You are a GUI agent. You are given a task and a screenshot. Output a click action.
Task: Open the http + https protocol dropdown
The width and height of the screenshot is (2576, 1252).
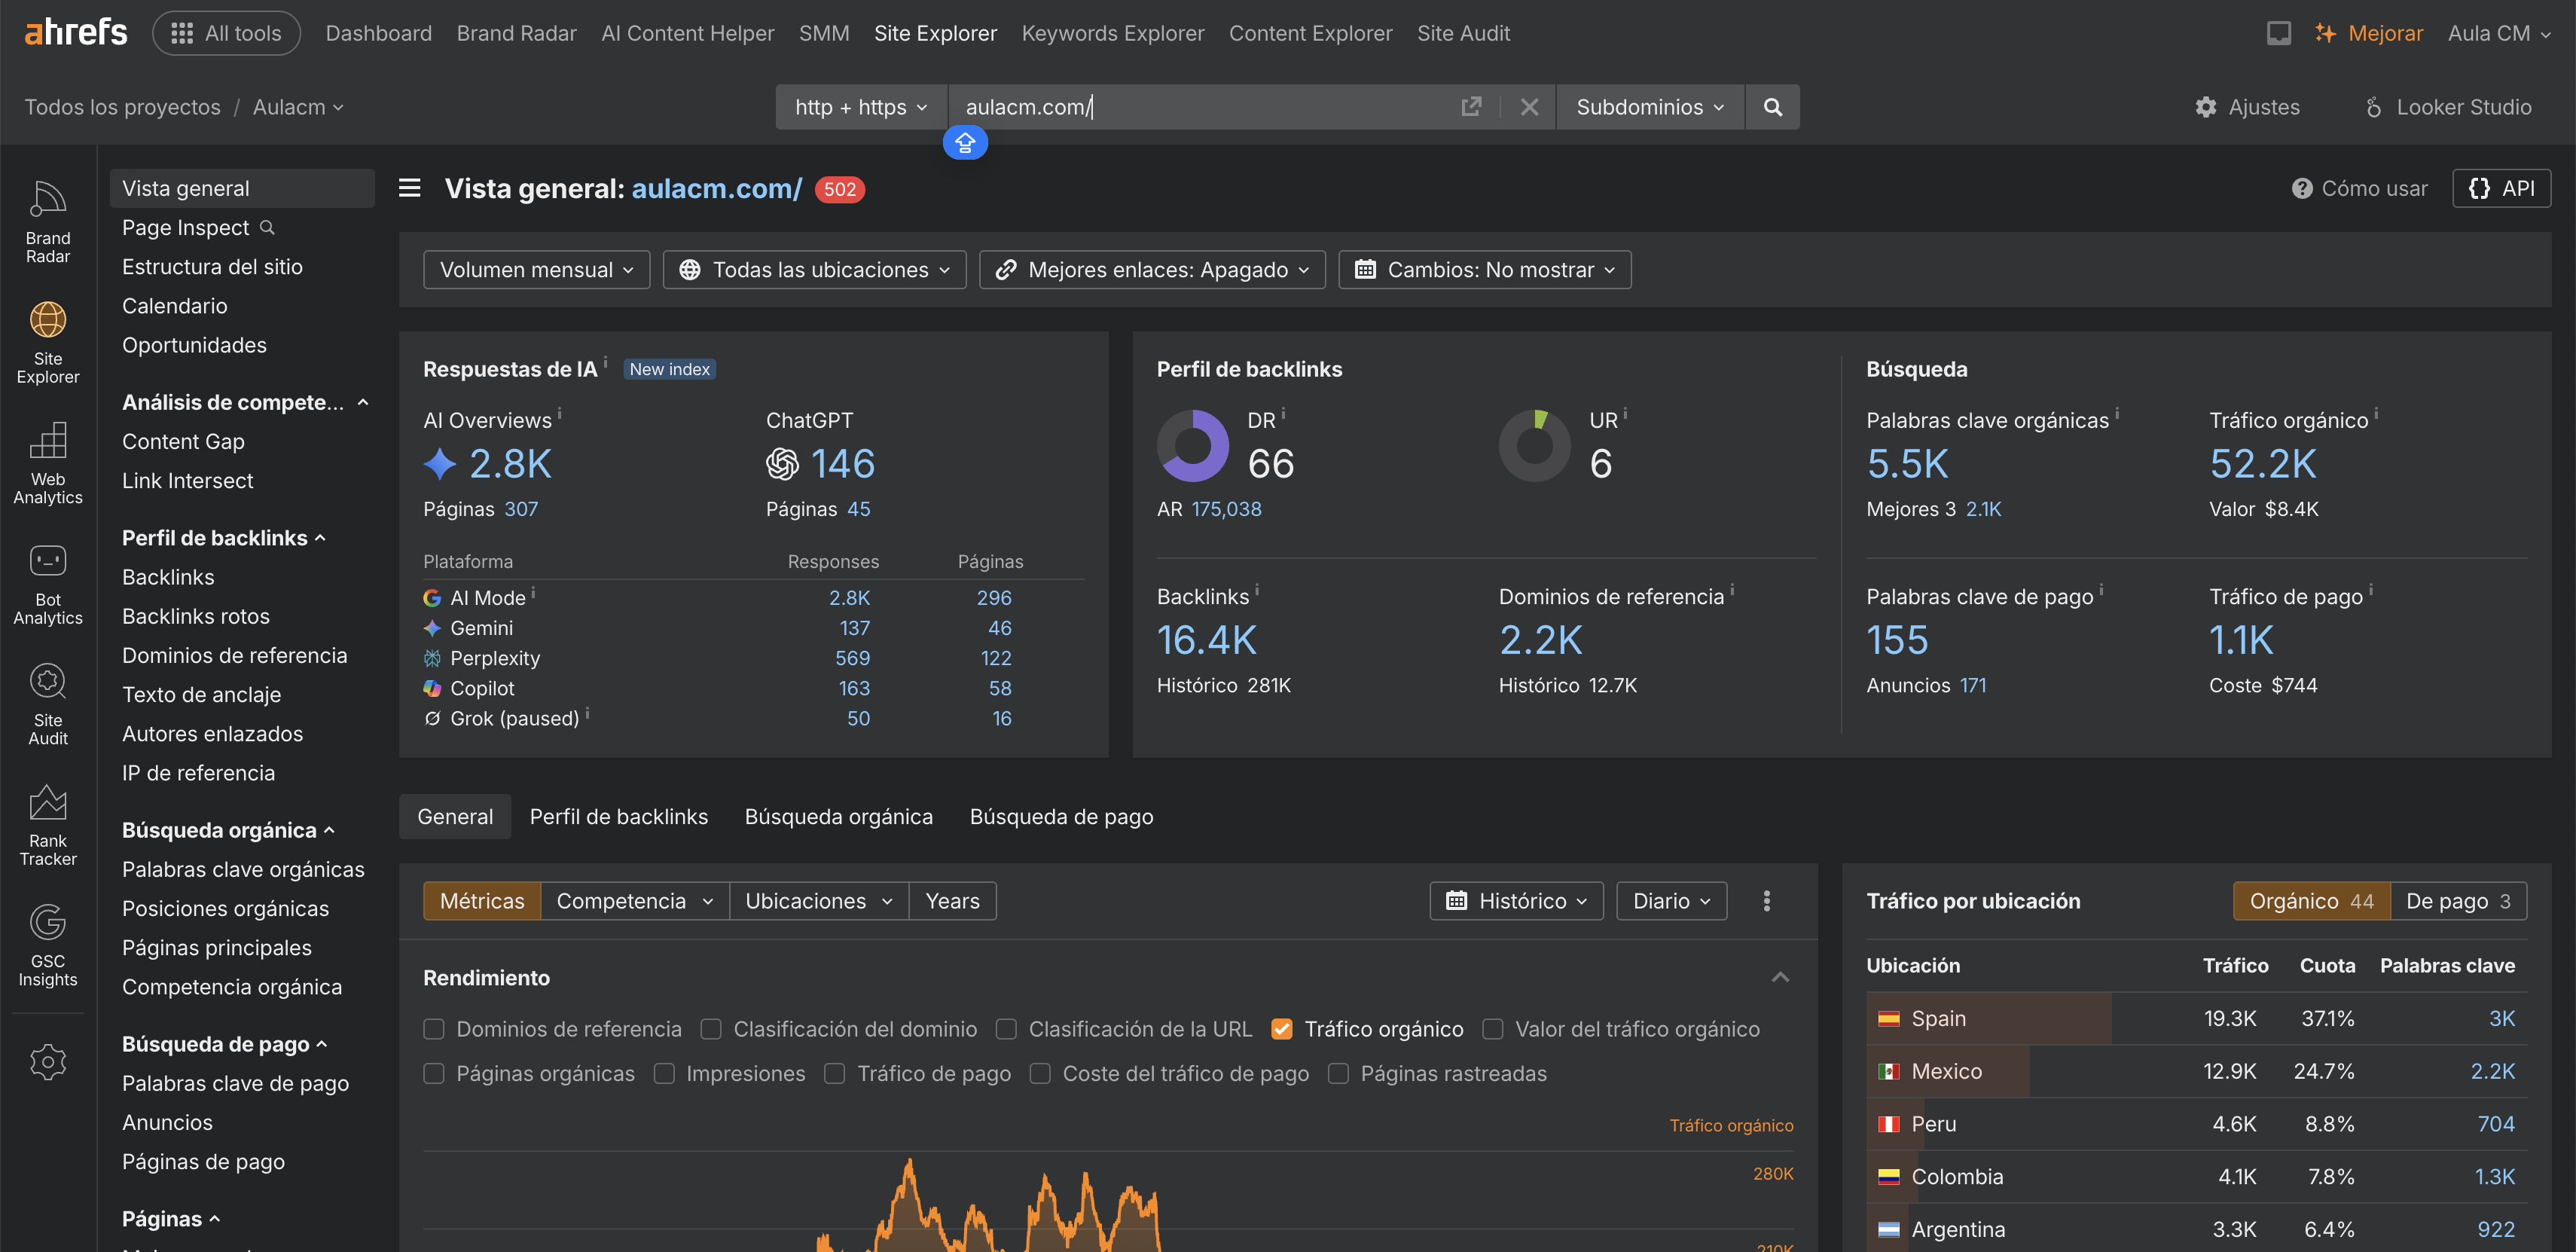click(861, 107)
